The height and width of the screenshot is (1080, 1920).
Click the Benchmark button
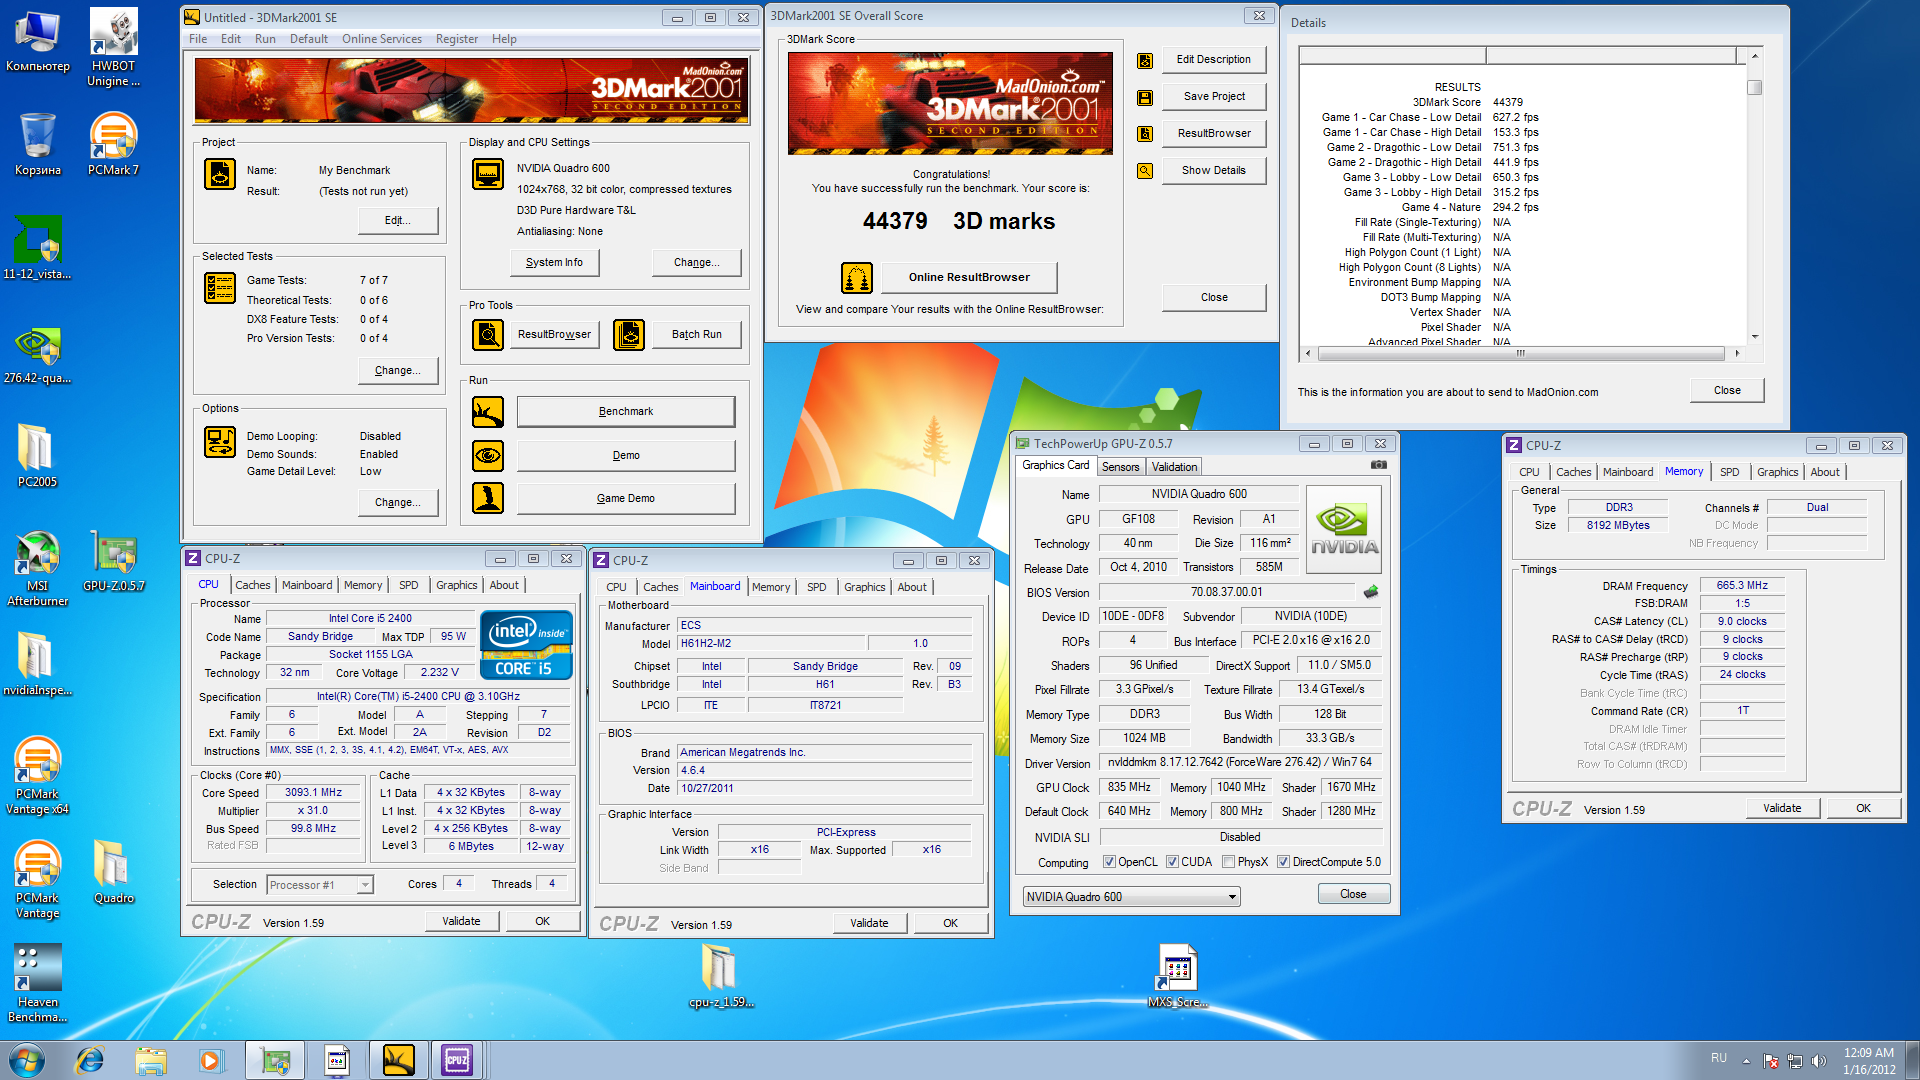click(626, 412)
